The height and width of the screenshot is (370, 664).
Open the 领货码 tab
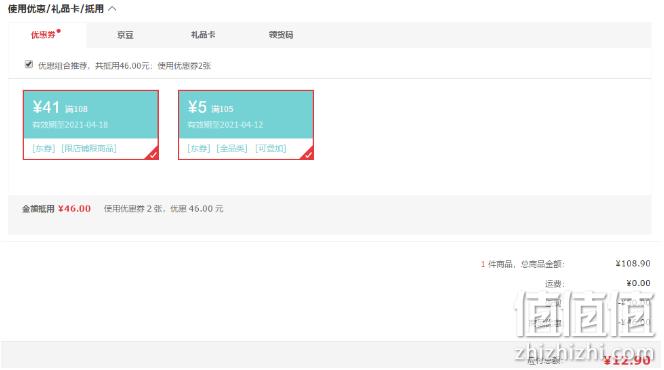coord(281,35)
